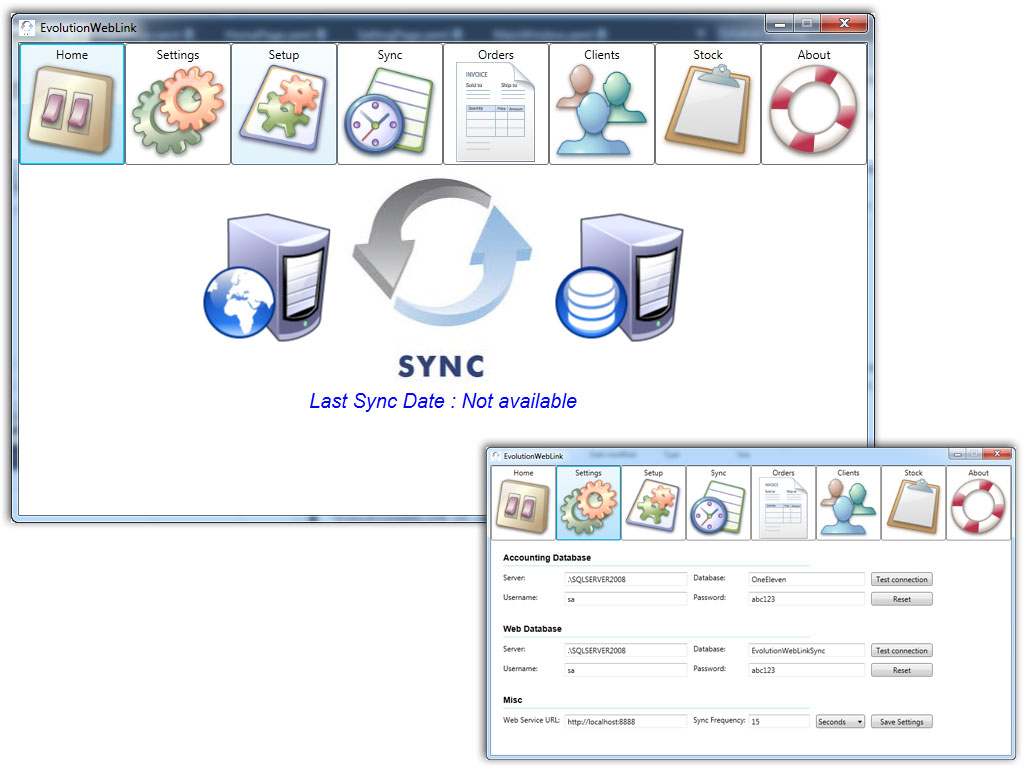Click the Save Settings button
The width and height of the screenshot is (1024, 768).
[901, 722]
